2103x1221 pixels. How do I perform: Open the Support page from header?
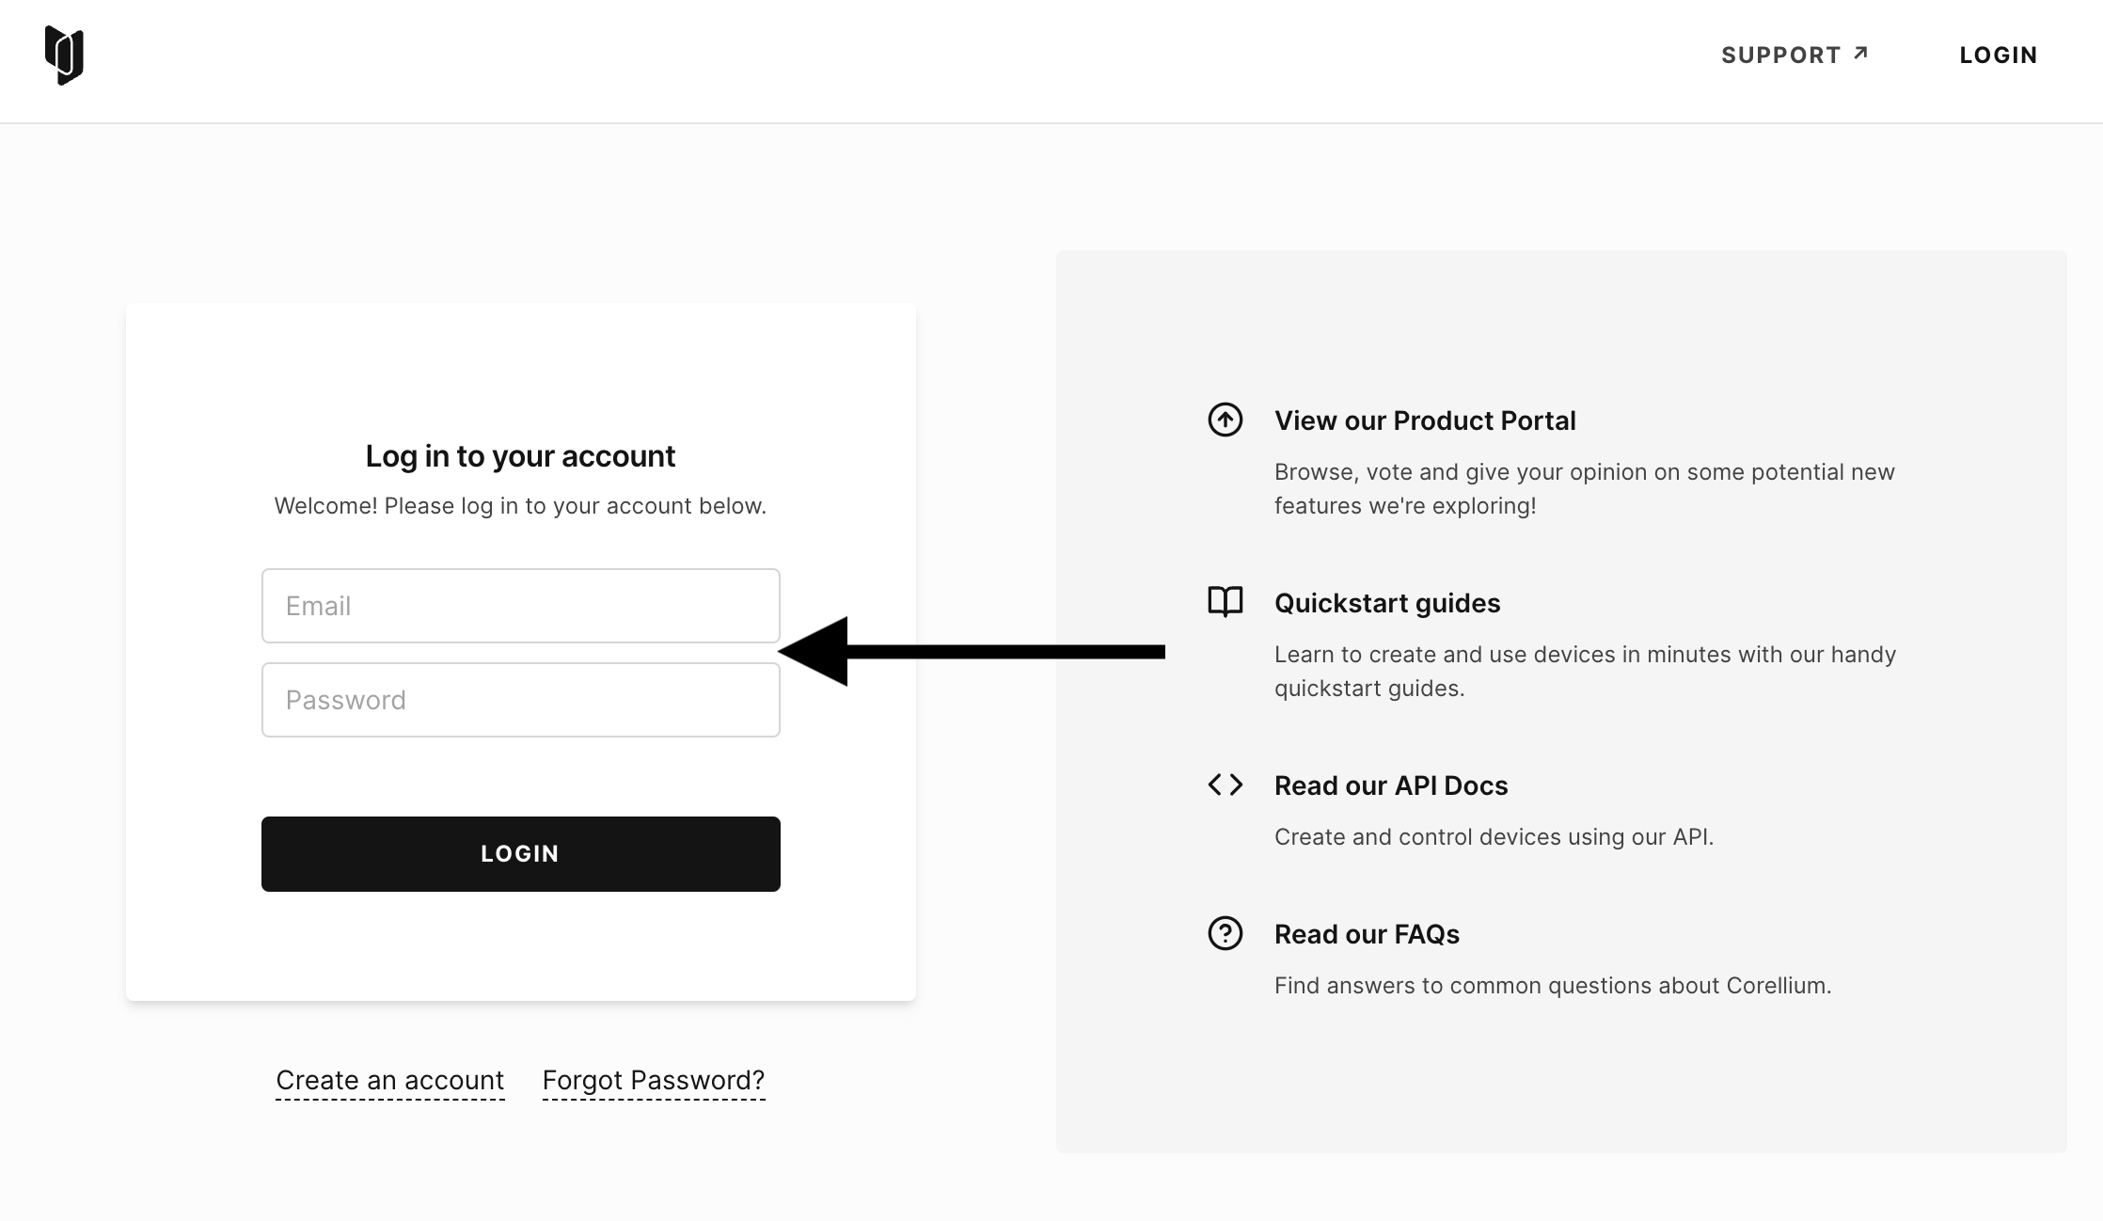click(x=1781, y=55)
